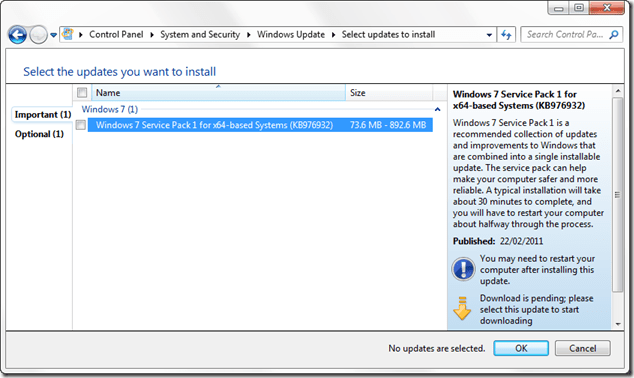Viewport: 634px width, 378px height.
Task: Click the Windows 7 (1) group label
Action: click(110, 110)
